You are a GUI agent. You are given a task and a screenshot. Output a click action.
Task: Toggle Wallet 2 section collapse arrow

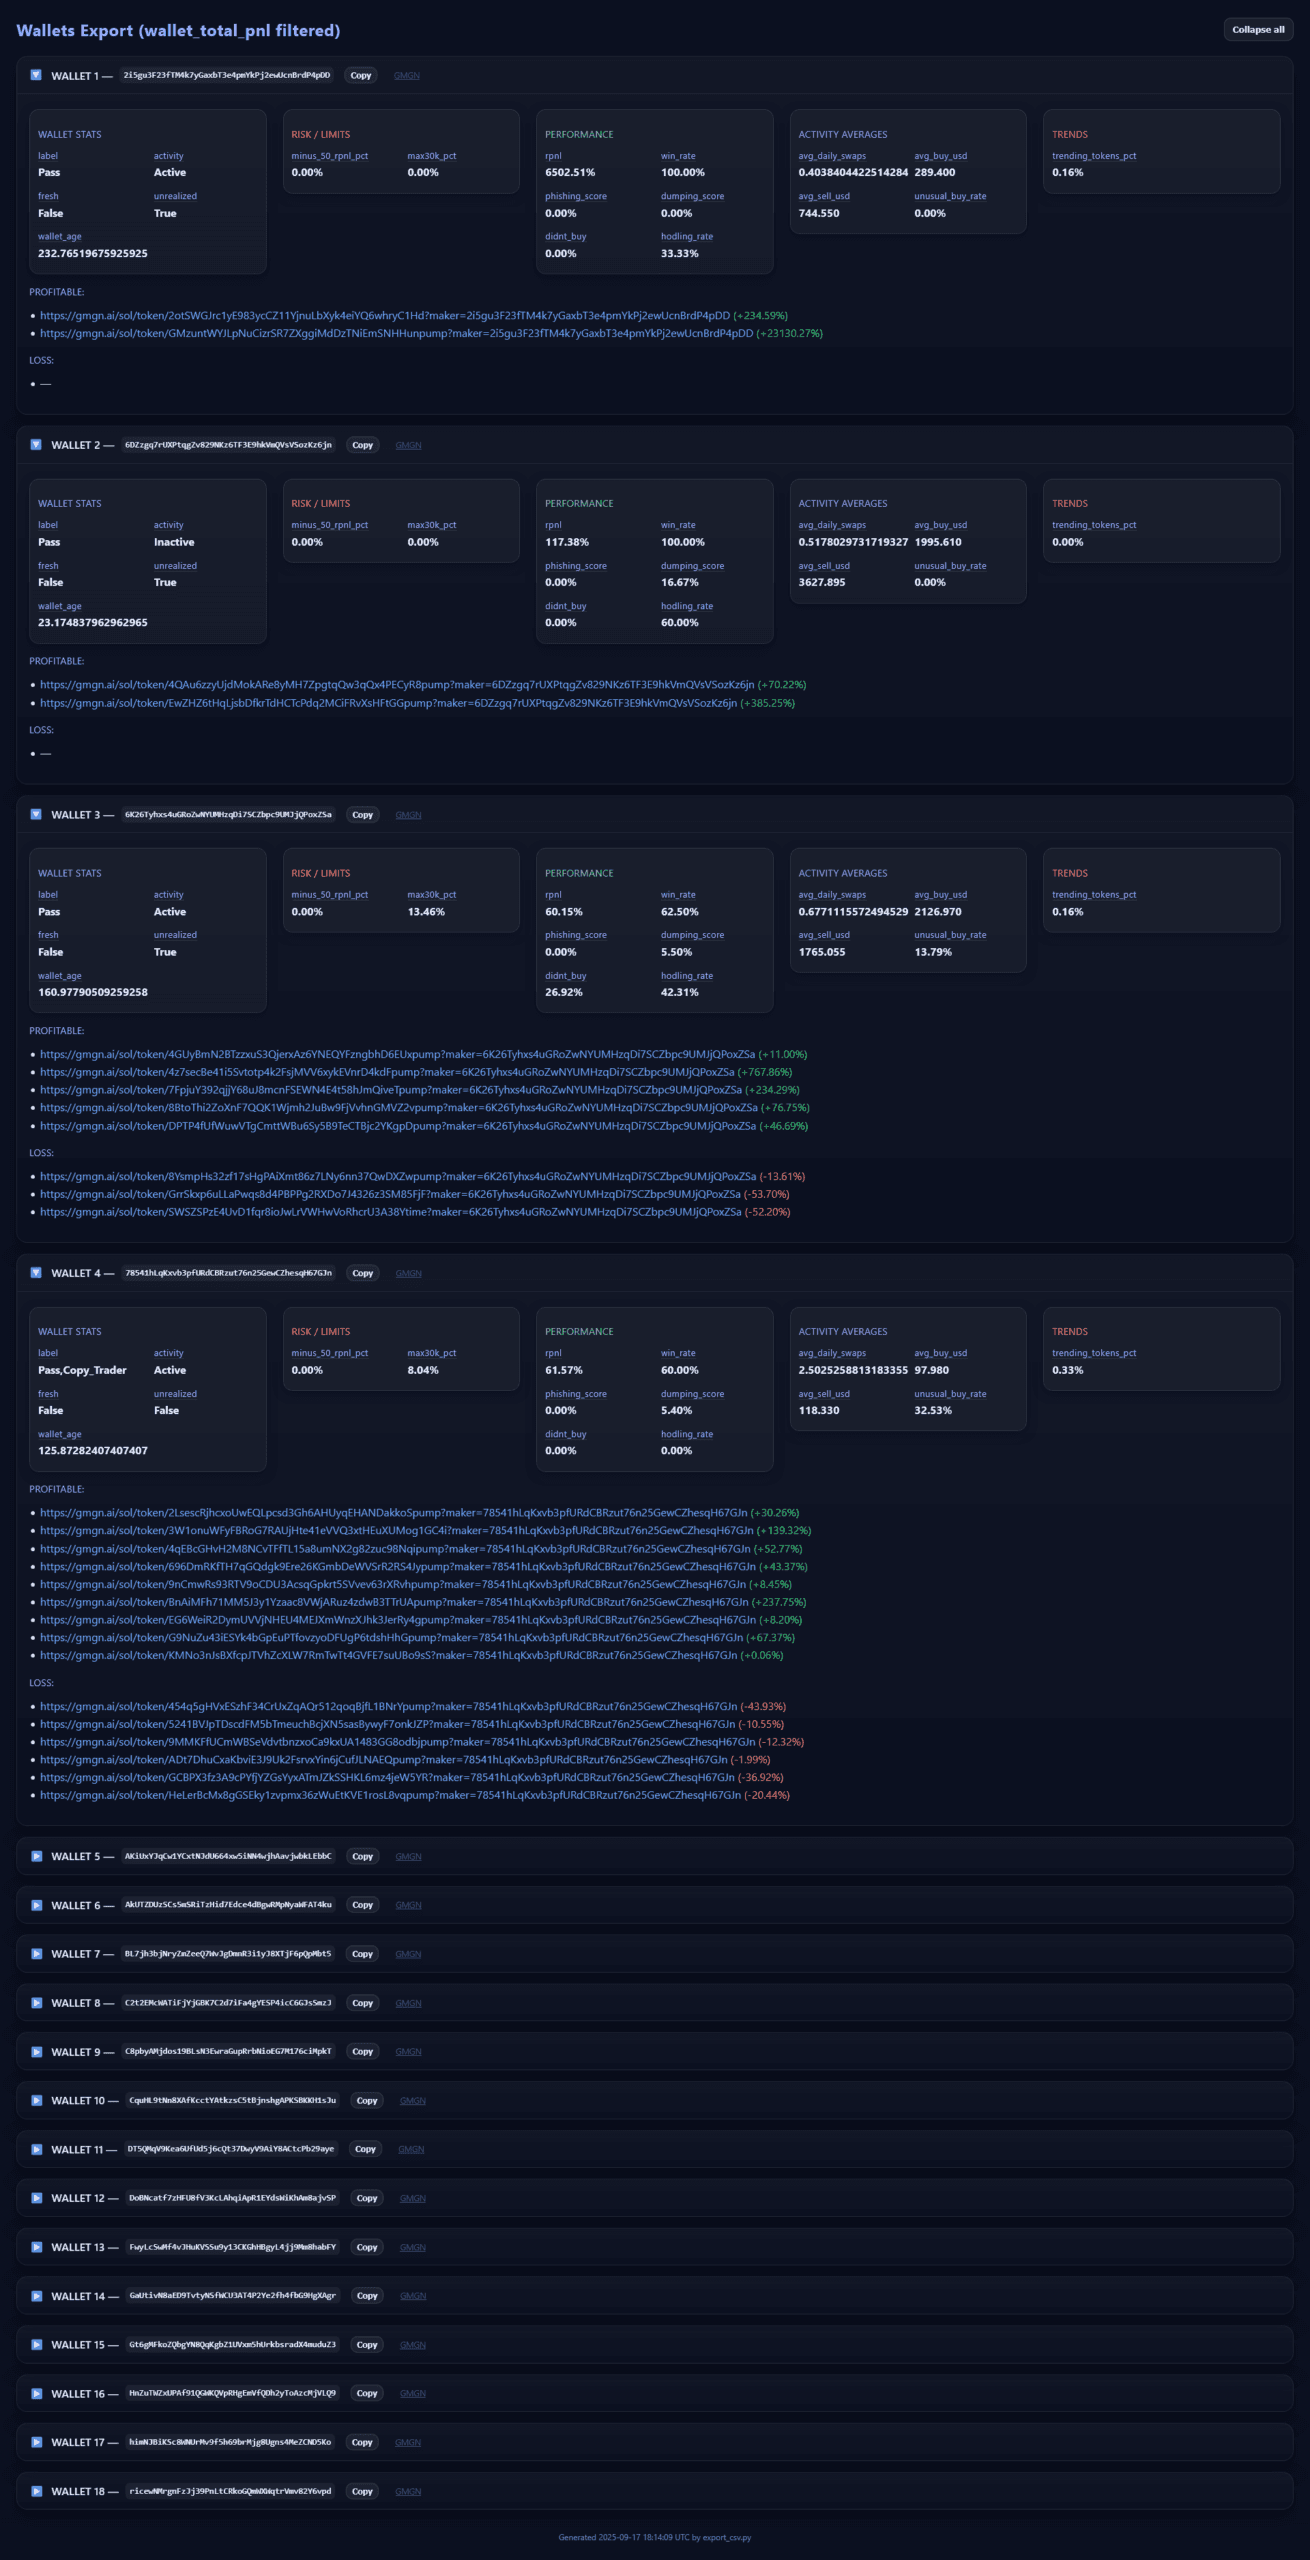click(36, 445)
